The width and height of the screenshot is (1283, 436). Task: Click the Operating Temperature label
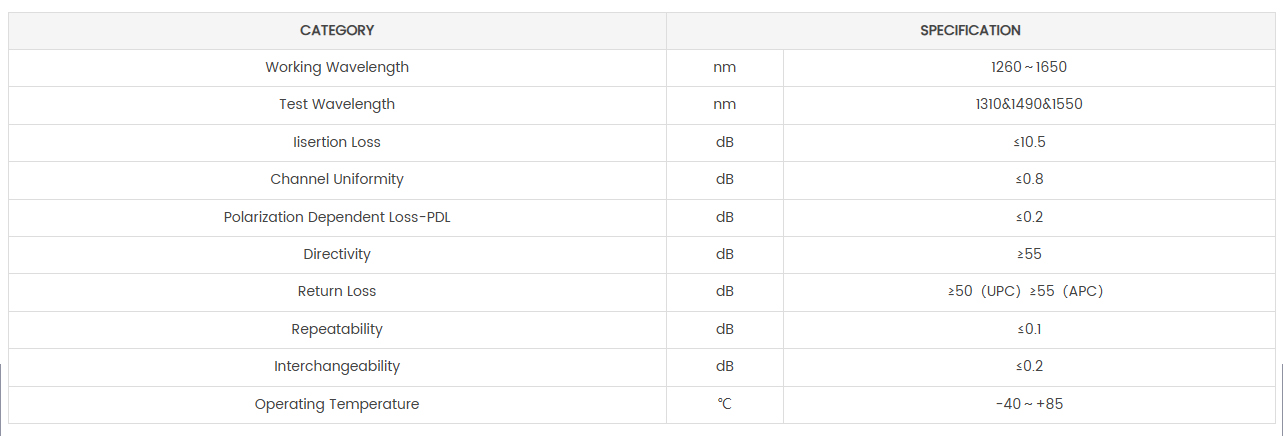[337, 404]
